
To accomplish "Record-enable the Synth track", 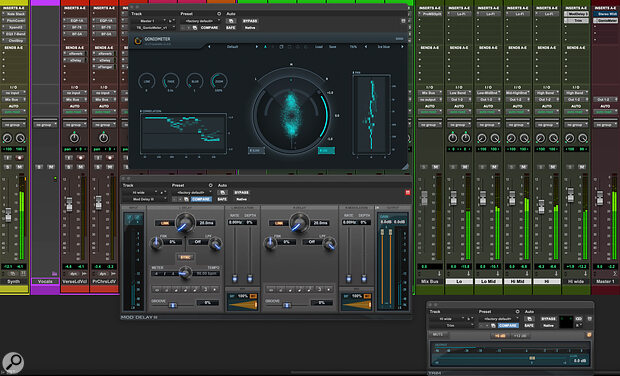I will click(19, 158).
